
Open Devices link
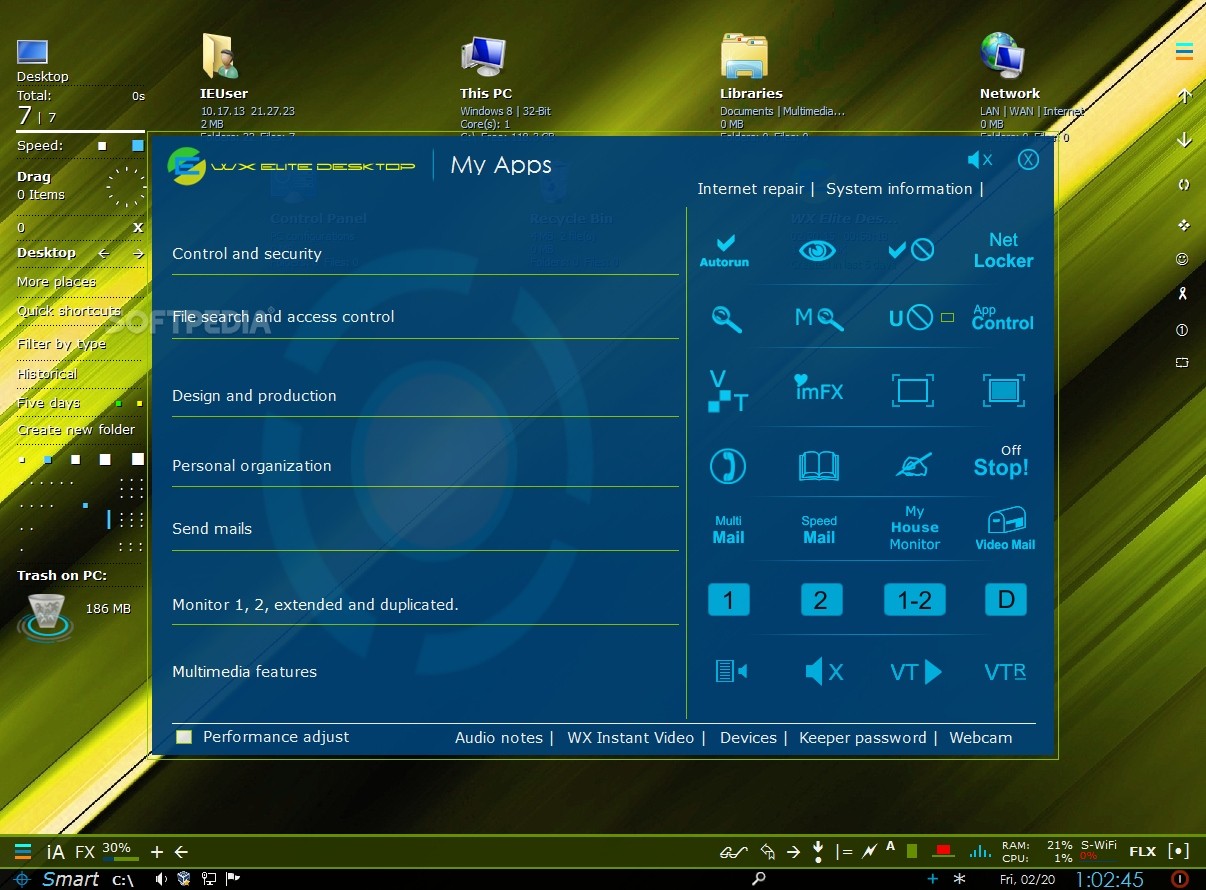click(748, 738)
